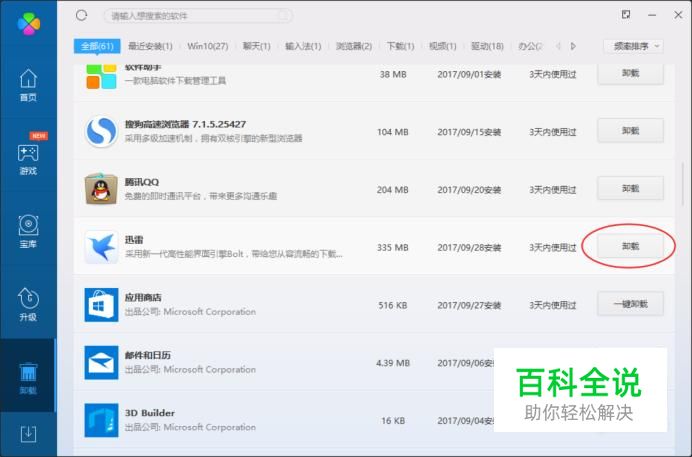Select the 全部(61) tab
This screenshot has height=457, width=692.
[x=97, y=46]
